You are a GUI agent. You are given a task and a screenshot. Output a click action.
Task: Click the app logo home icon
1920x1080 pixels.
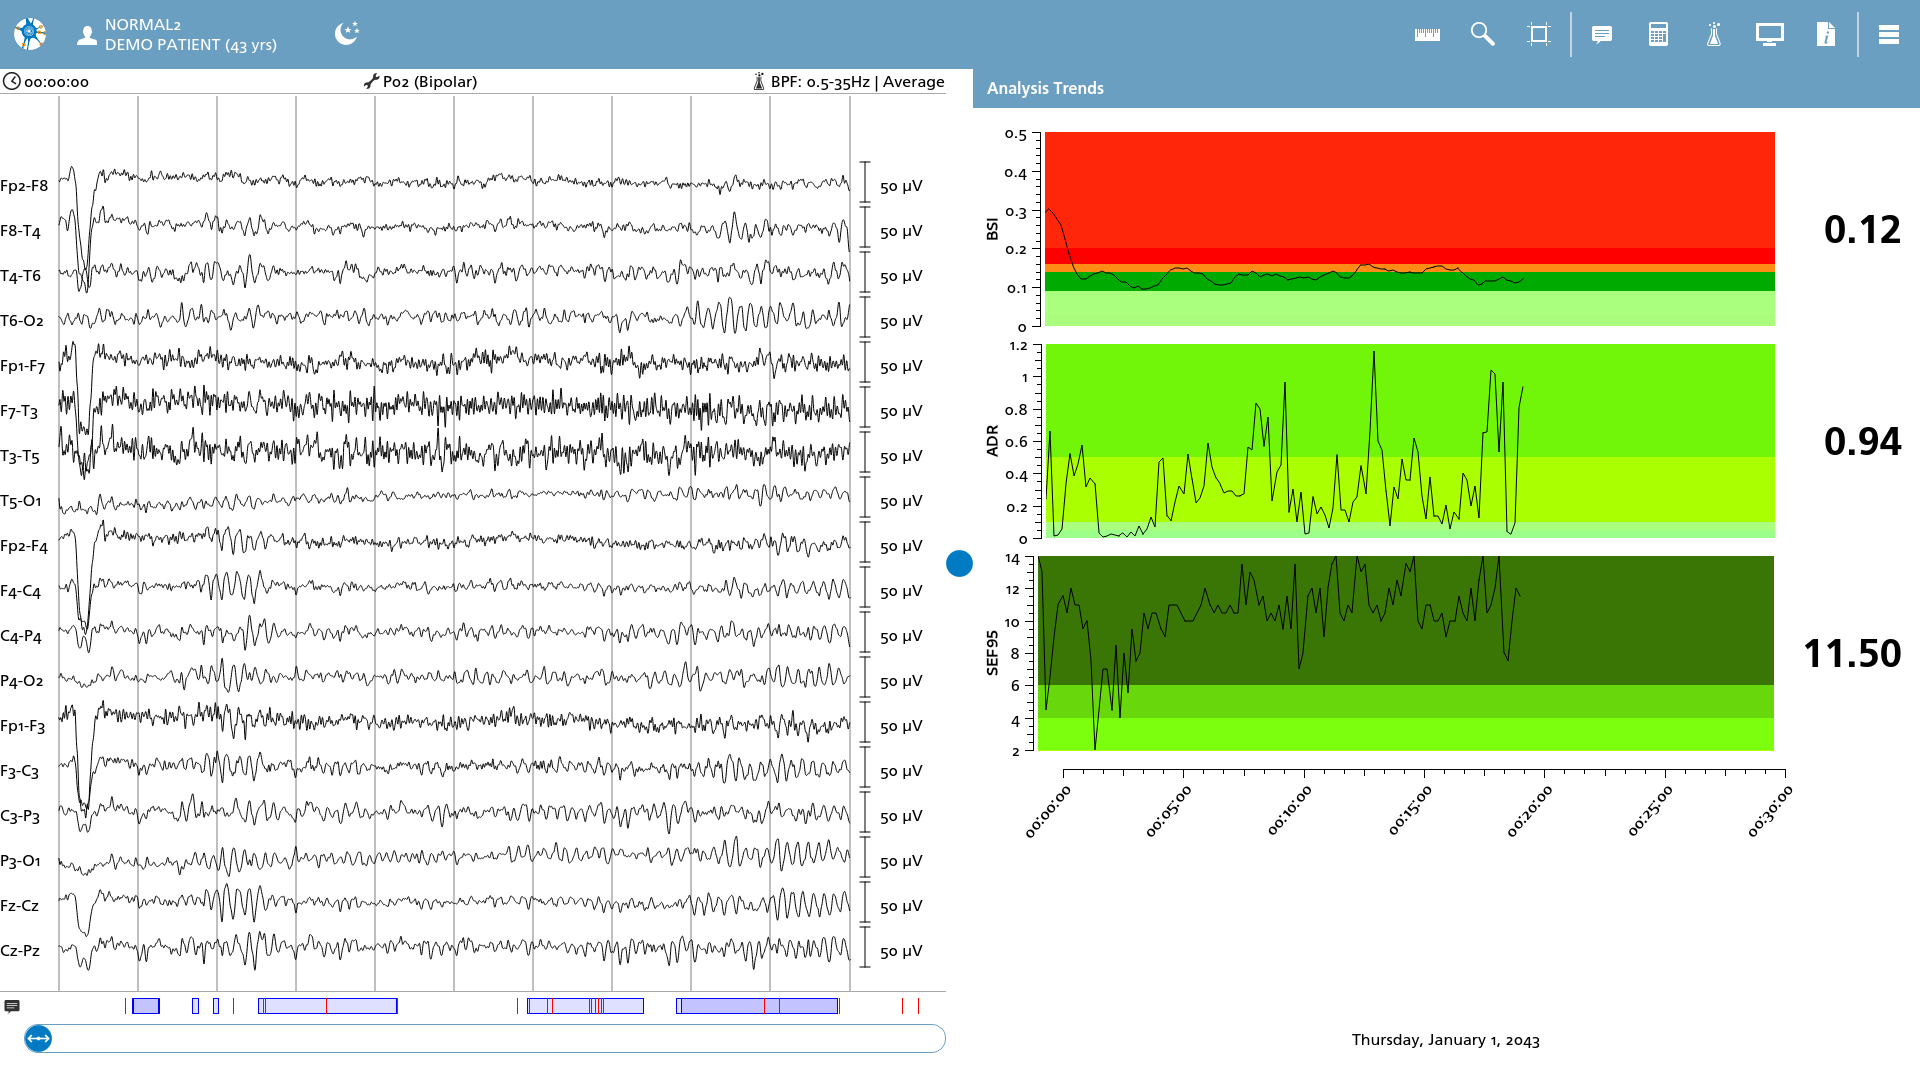tap(30, 34)
